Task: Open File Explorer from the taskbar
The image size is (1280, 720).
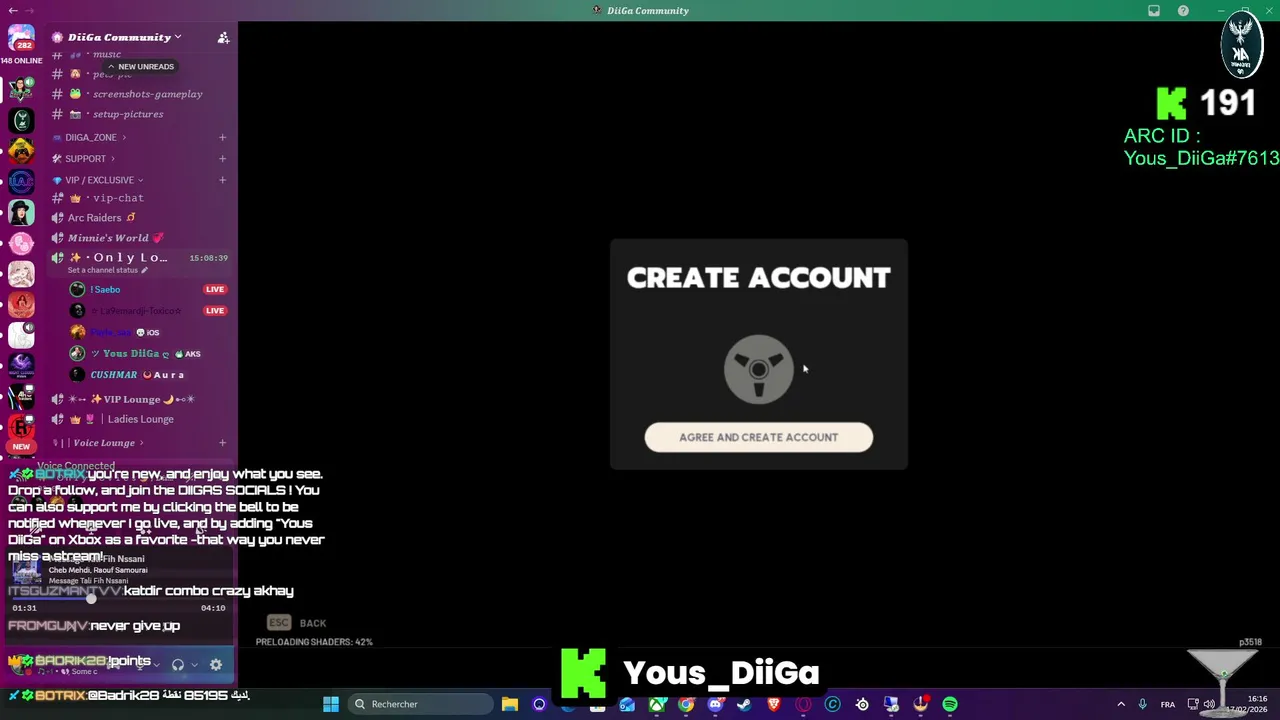Action: click(x=509, y=704)
